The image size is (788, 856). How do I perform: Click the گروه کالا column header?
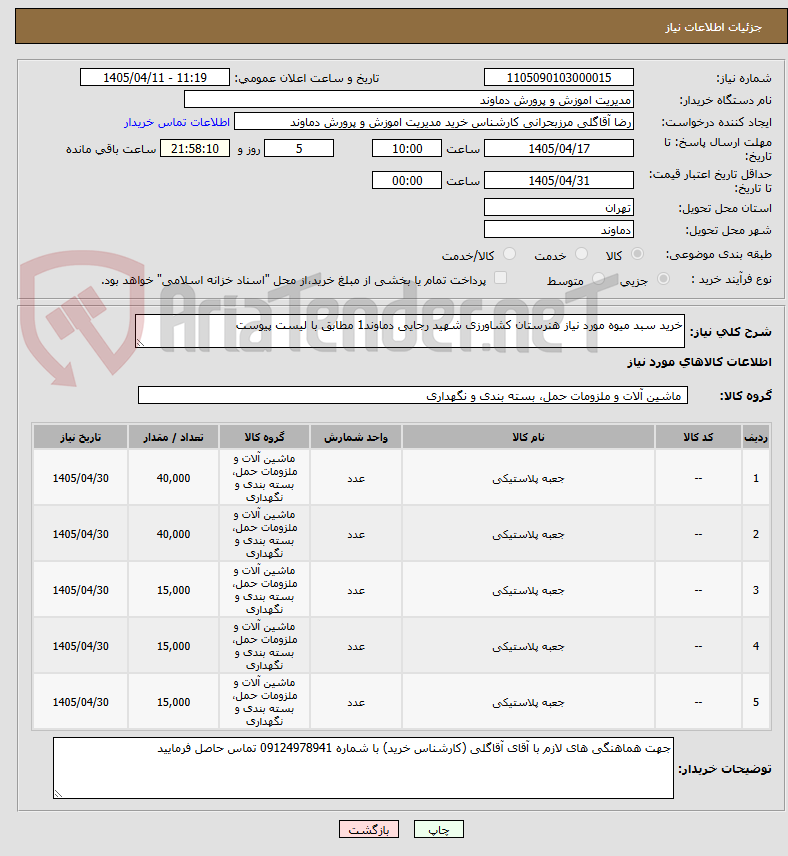click(264, 437)
